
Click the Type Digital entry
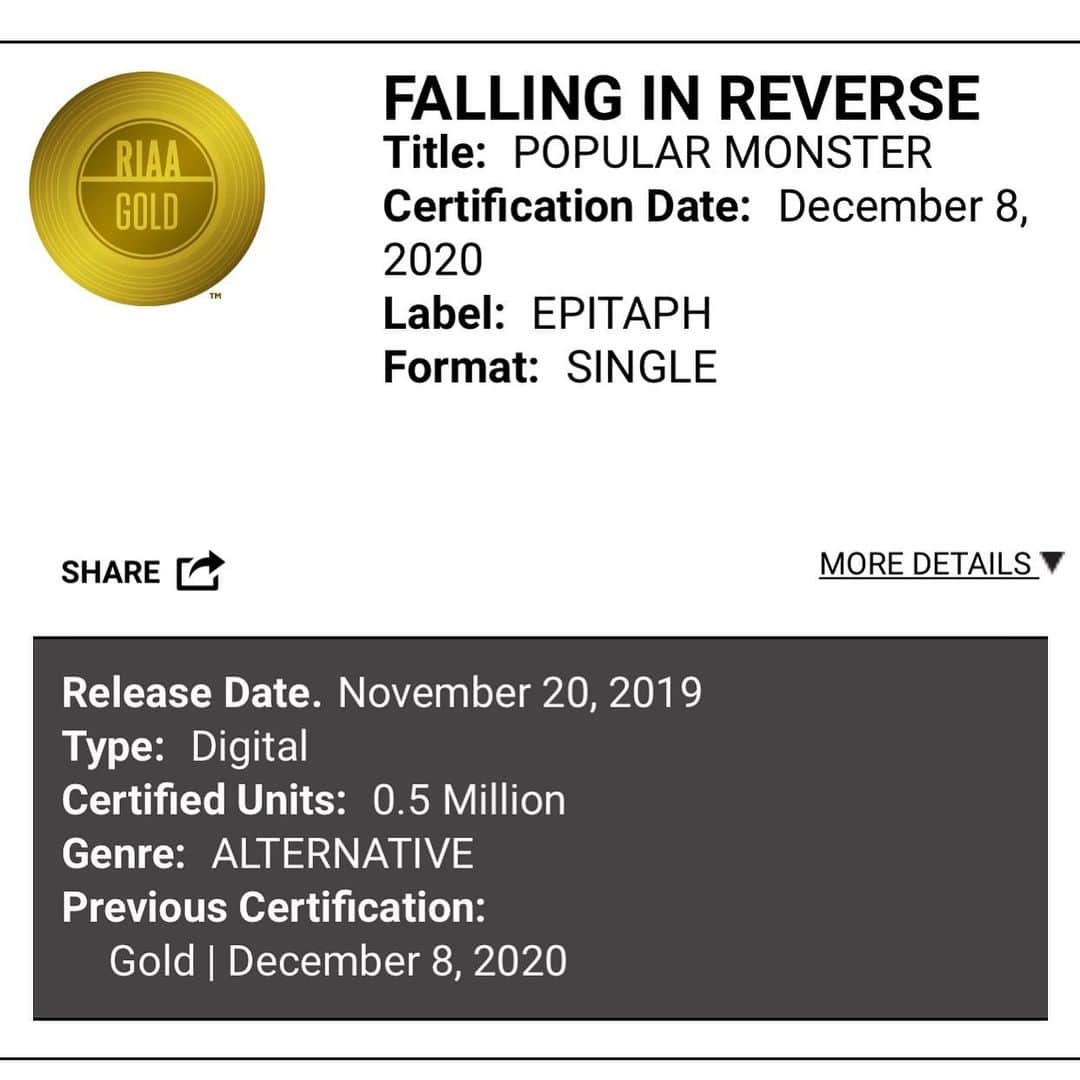185,747
